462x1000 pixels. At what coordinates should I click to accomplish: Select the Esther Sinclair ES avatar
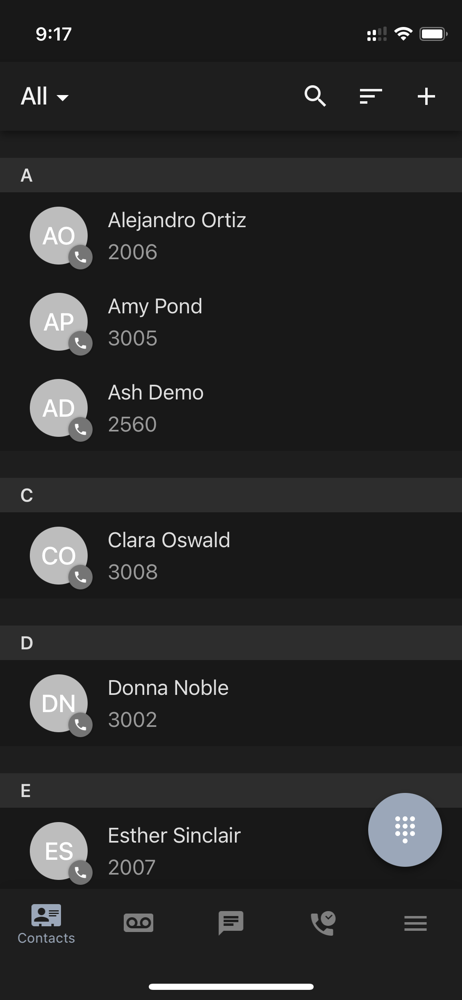[x=59, y=851]
